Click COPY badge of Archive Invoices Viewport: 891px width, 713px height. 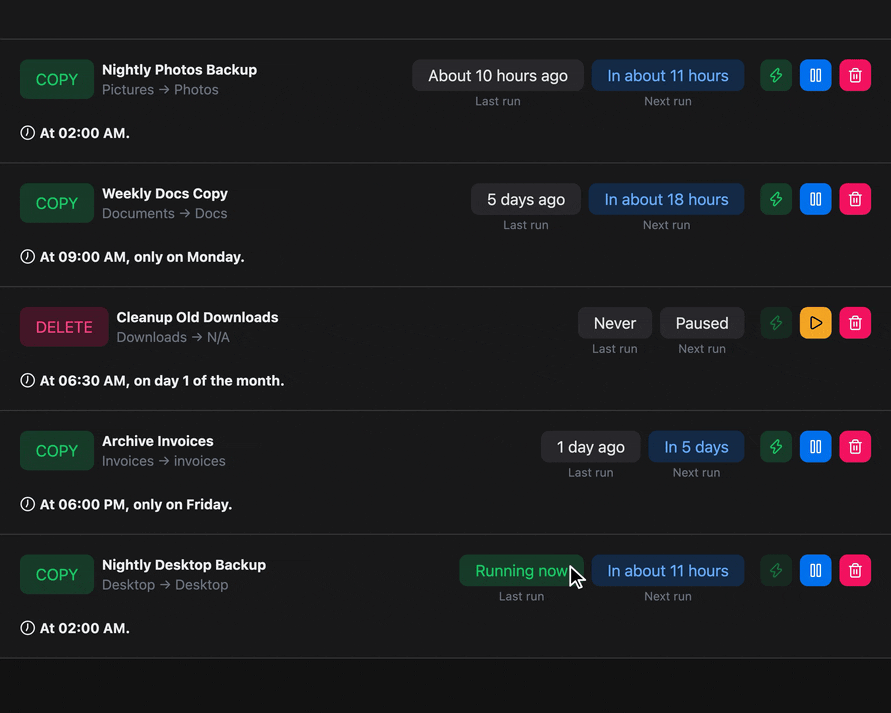tap(57, 451)
